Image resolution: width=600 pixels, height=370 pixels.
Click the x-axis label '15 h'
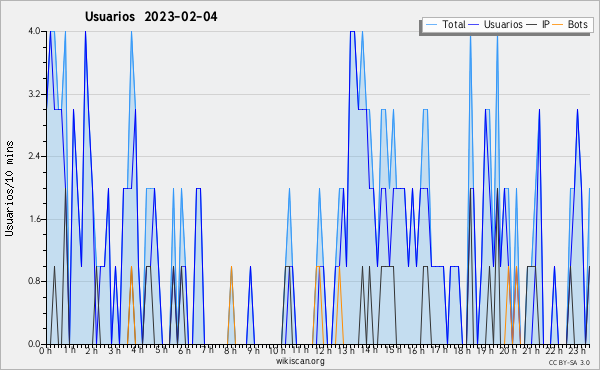pyautogui.click(x=393, y=350)
